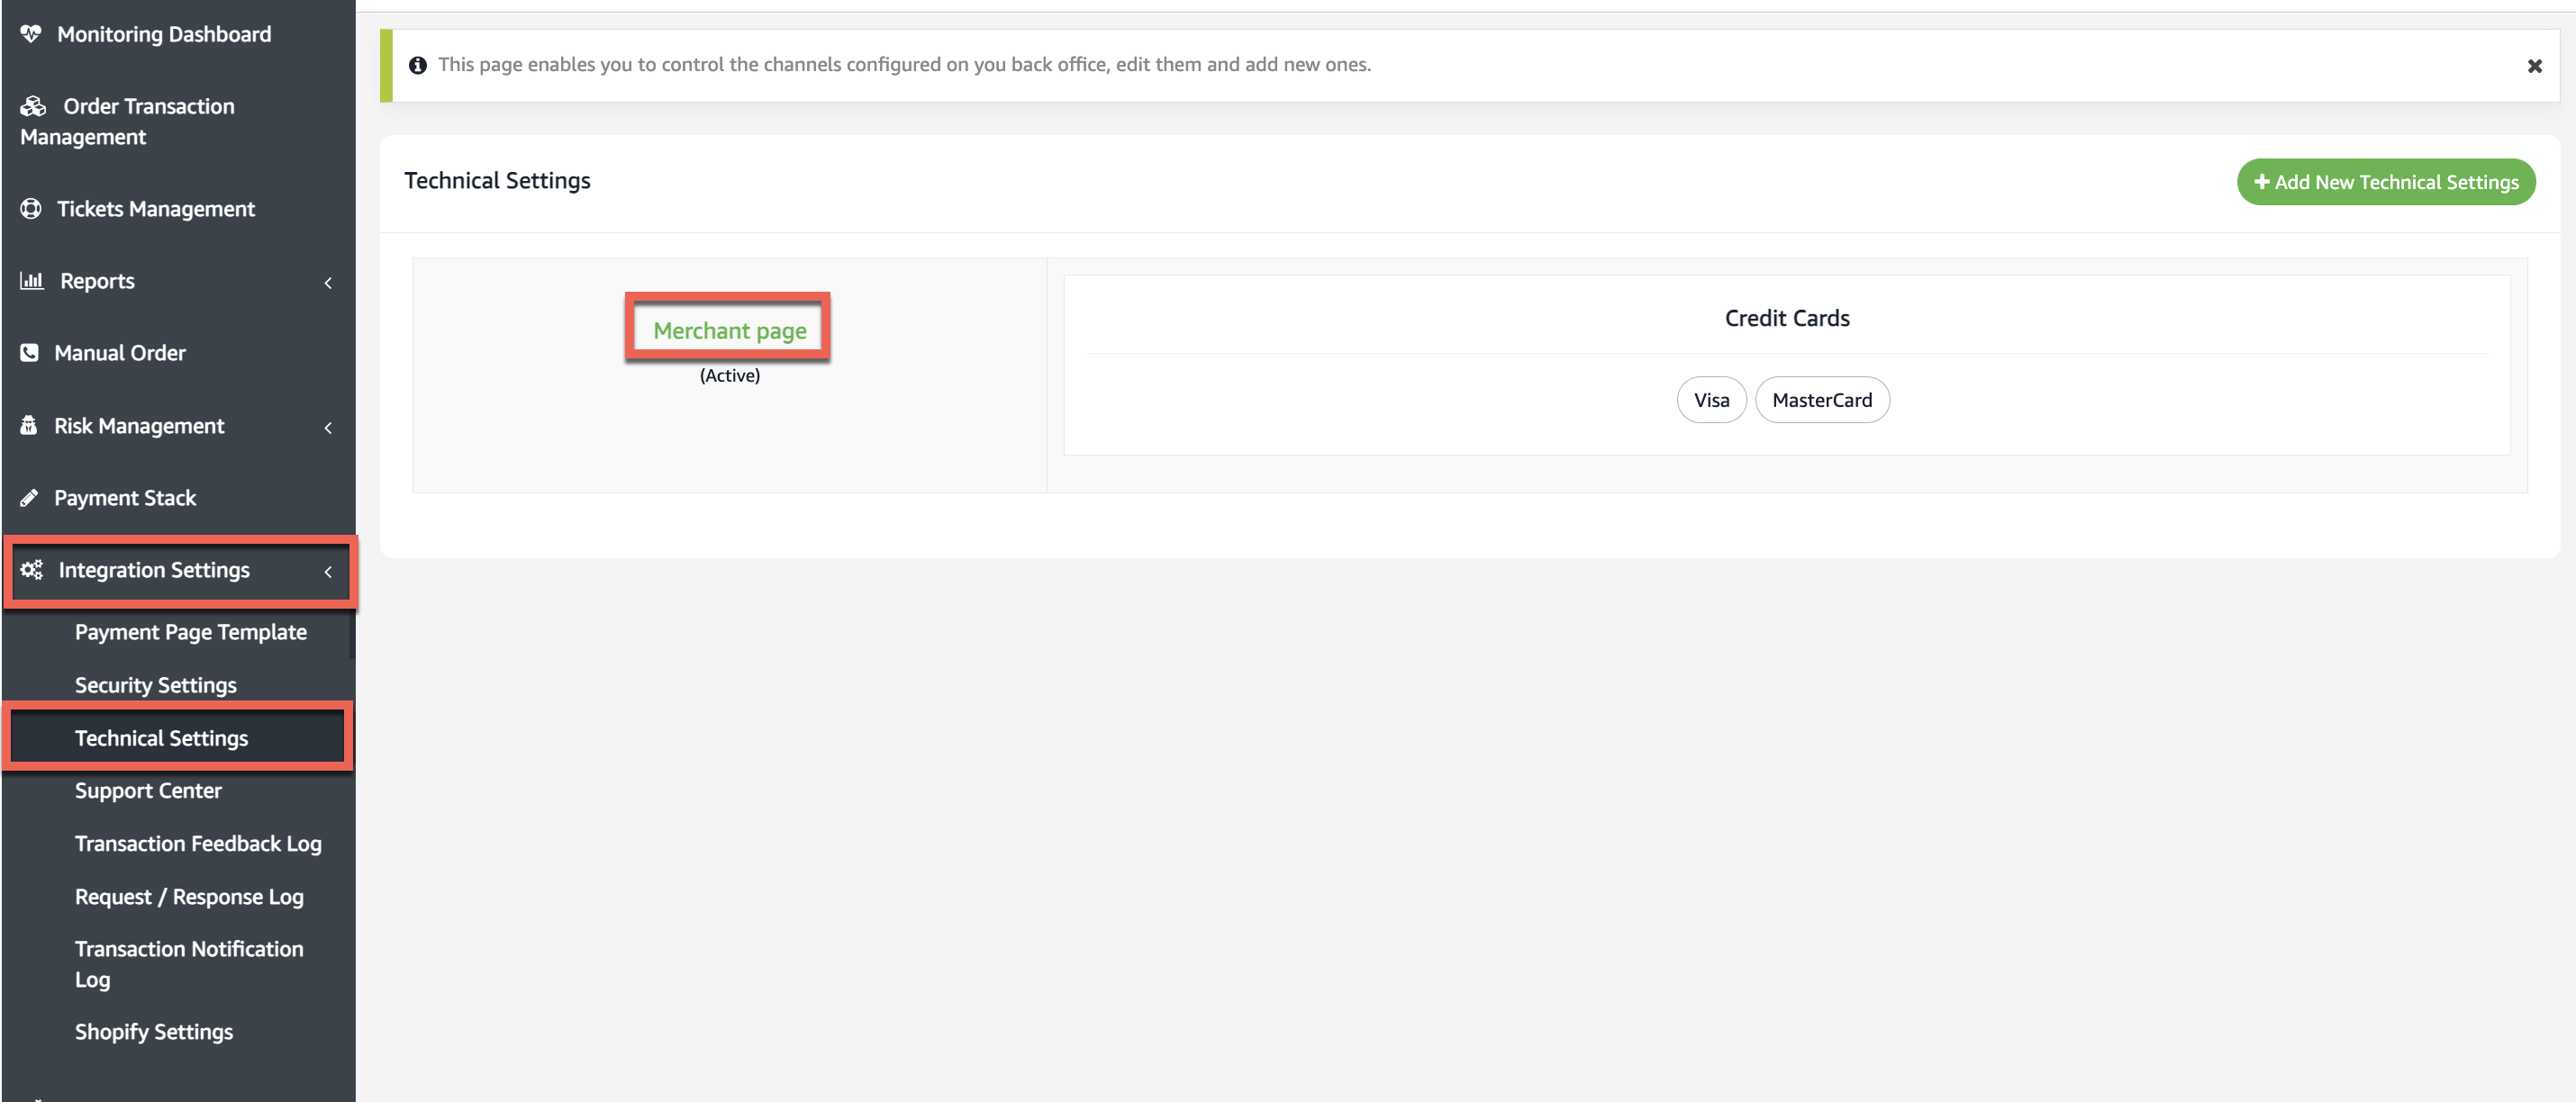Expand the Risk Management chevron
The image size is (2576, 1102).
[328, 428]
